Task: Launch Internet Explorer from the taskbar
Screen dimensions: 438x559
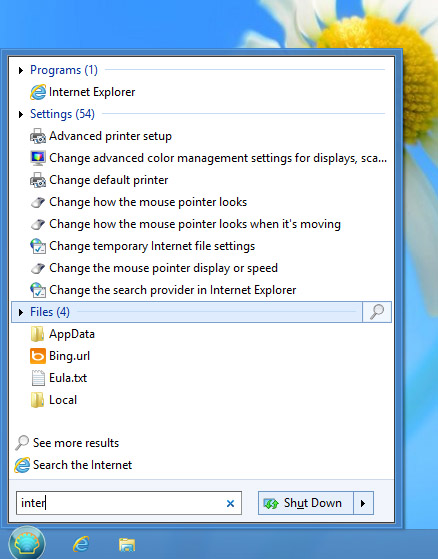Action: (x=81, y=544)
